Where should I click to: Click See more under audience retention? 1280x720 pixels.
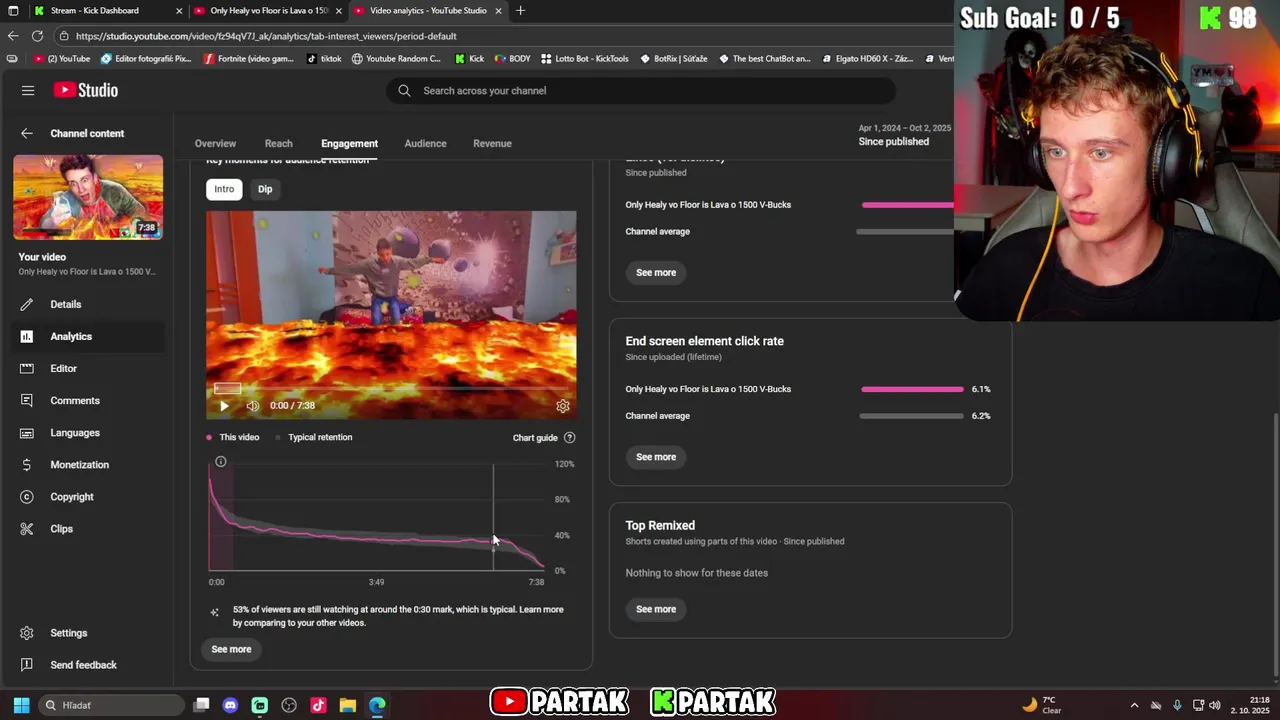pos(231,649)
